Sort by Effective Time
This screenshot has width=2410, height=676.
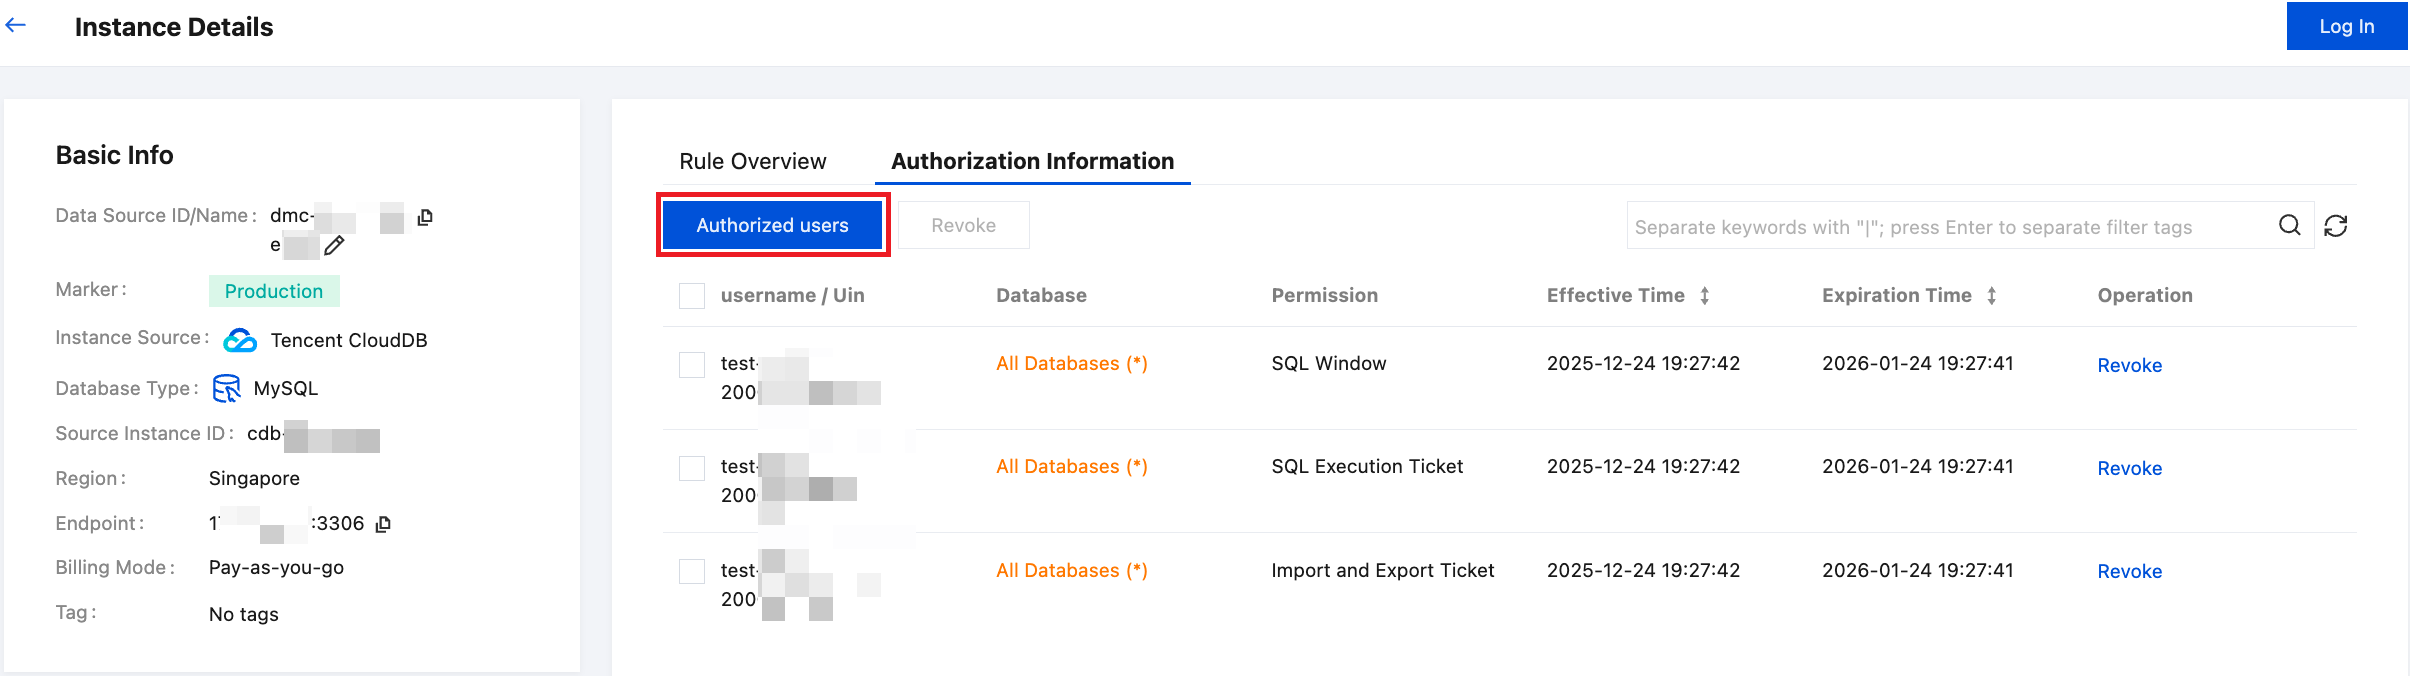click(1705, 296)
